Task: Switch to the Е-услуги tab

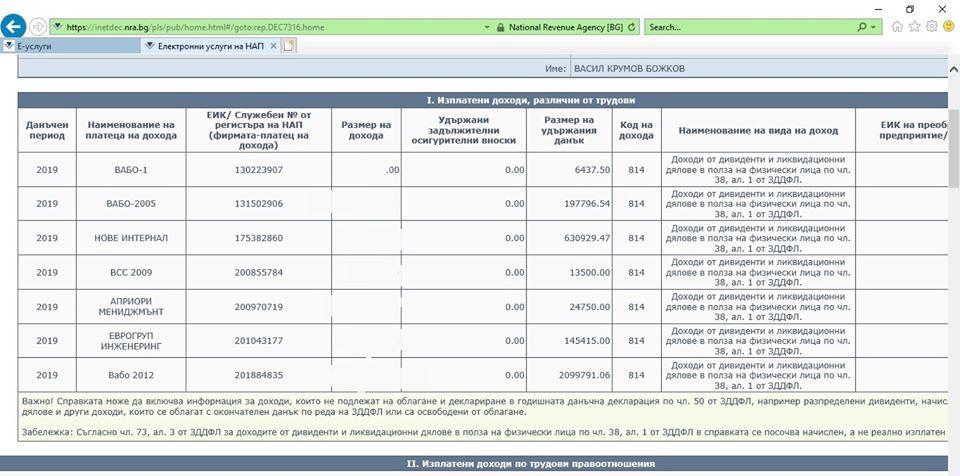Action: pyautogui.click(x=70, y=46)
